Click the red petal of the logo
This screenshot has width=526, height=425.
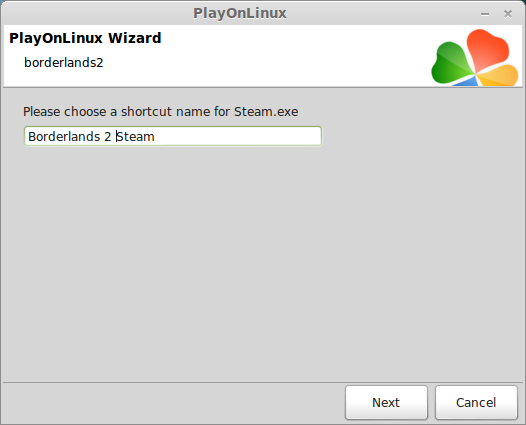point(488,49)
